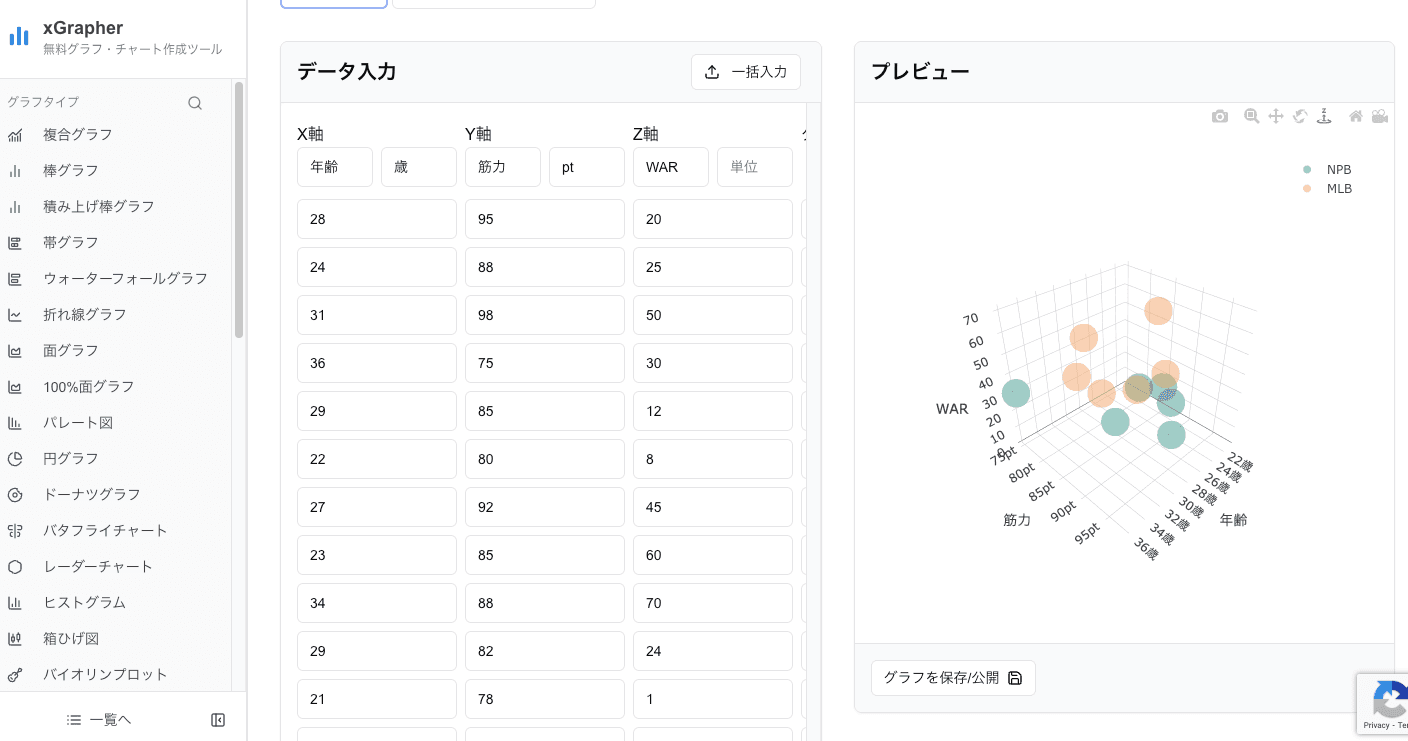Image resolution: width=1408 pixels, height=741 pixels.
Task: Reset camera to last saved view
Action: tap(1380, 116)
